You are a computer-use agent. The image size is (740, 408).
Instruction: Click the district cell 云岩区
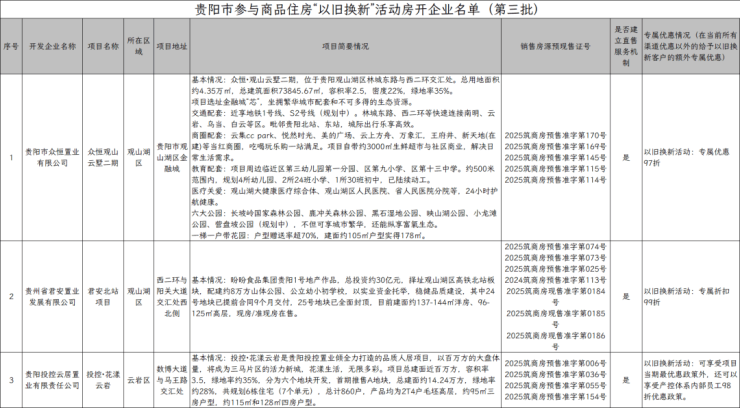coord(139,380)
